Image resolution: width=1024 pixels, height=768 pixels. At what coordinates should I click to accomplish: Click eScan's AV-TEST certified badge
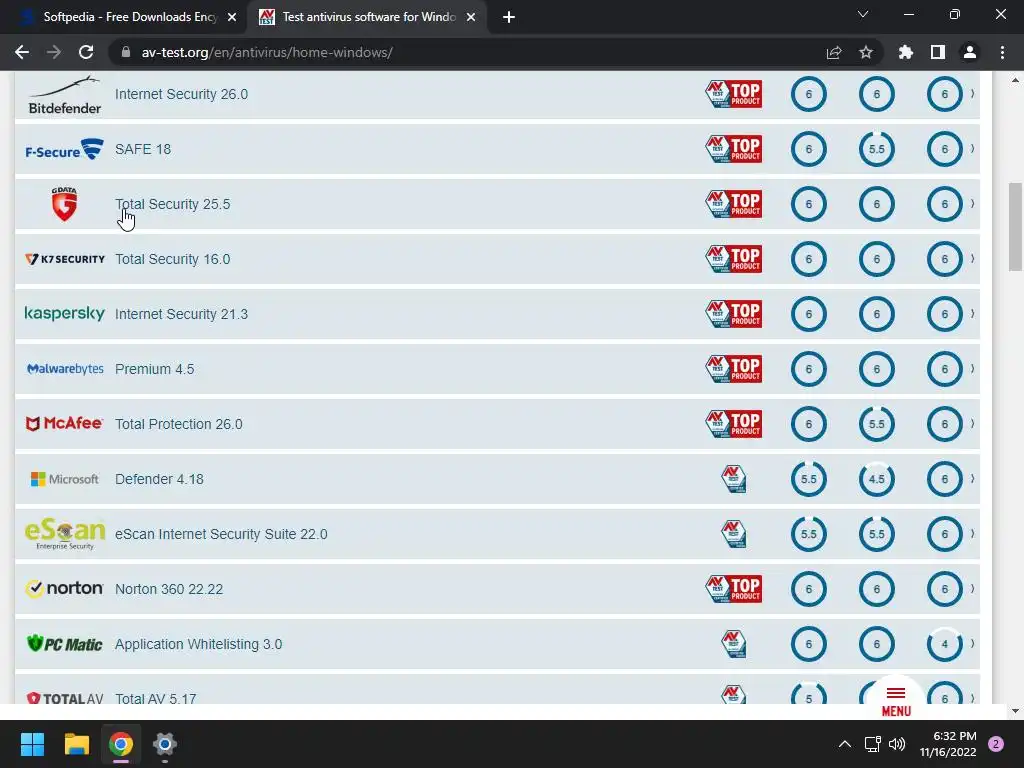733,534
